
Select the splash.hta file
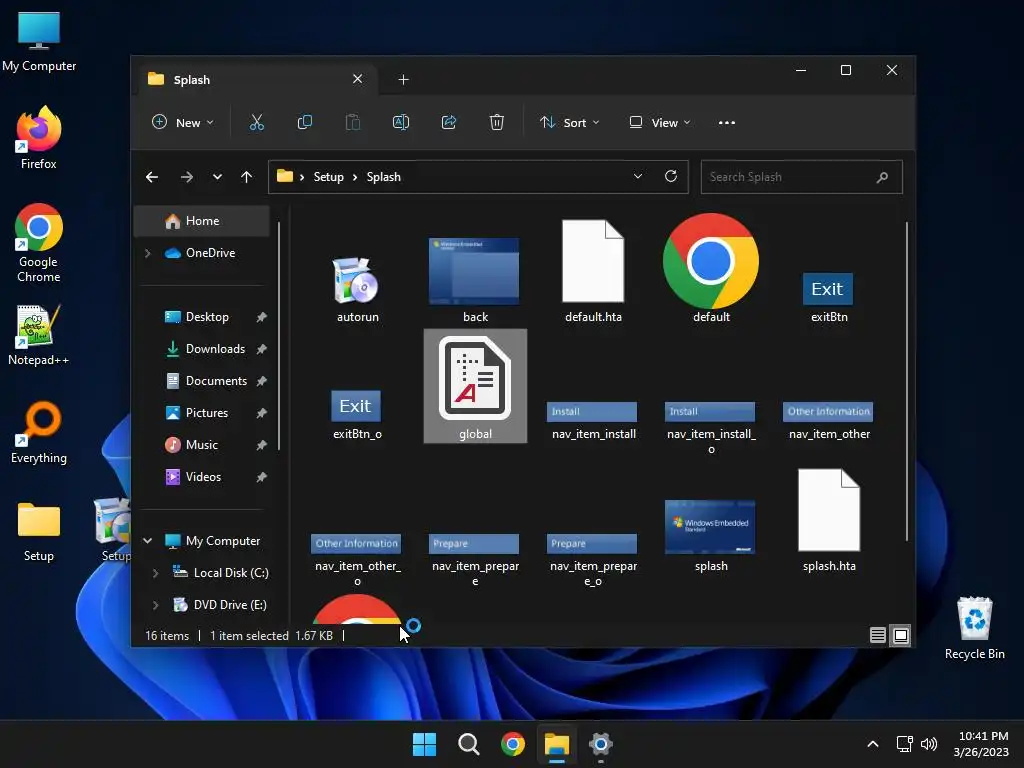click(x=829, y=511)
